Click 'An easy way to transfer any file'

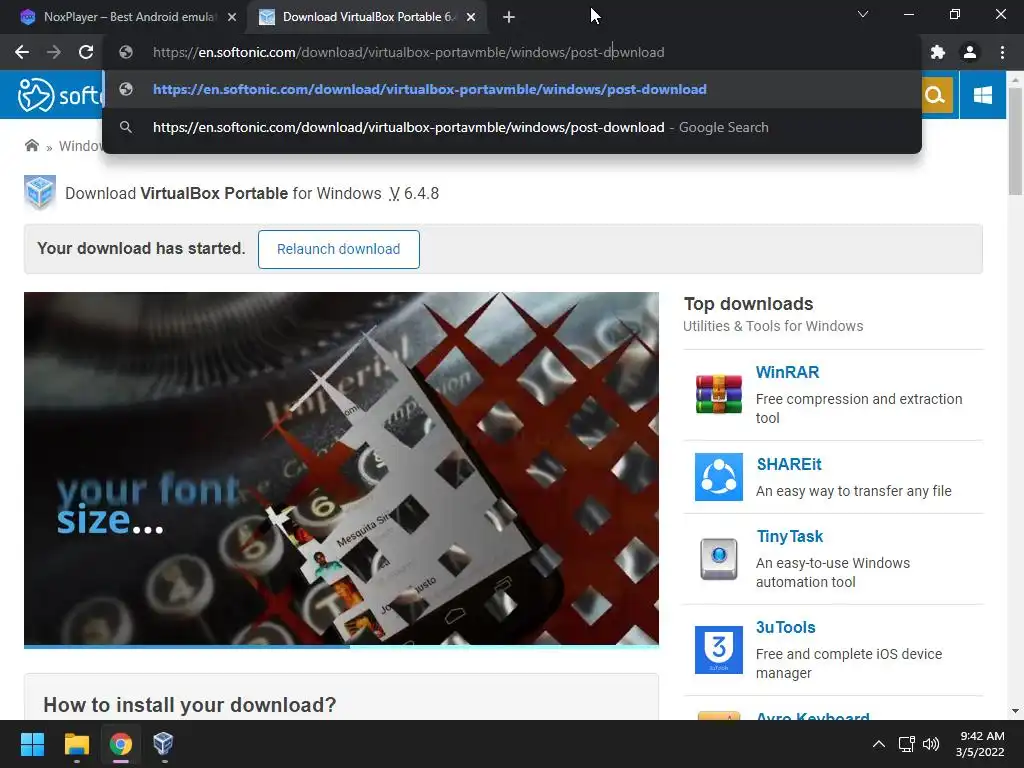tap(854, 491)
